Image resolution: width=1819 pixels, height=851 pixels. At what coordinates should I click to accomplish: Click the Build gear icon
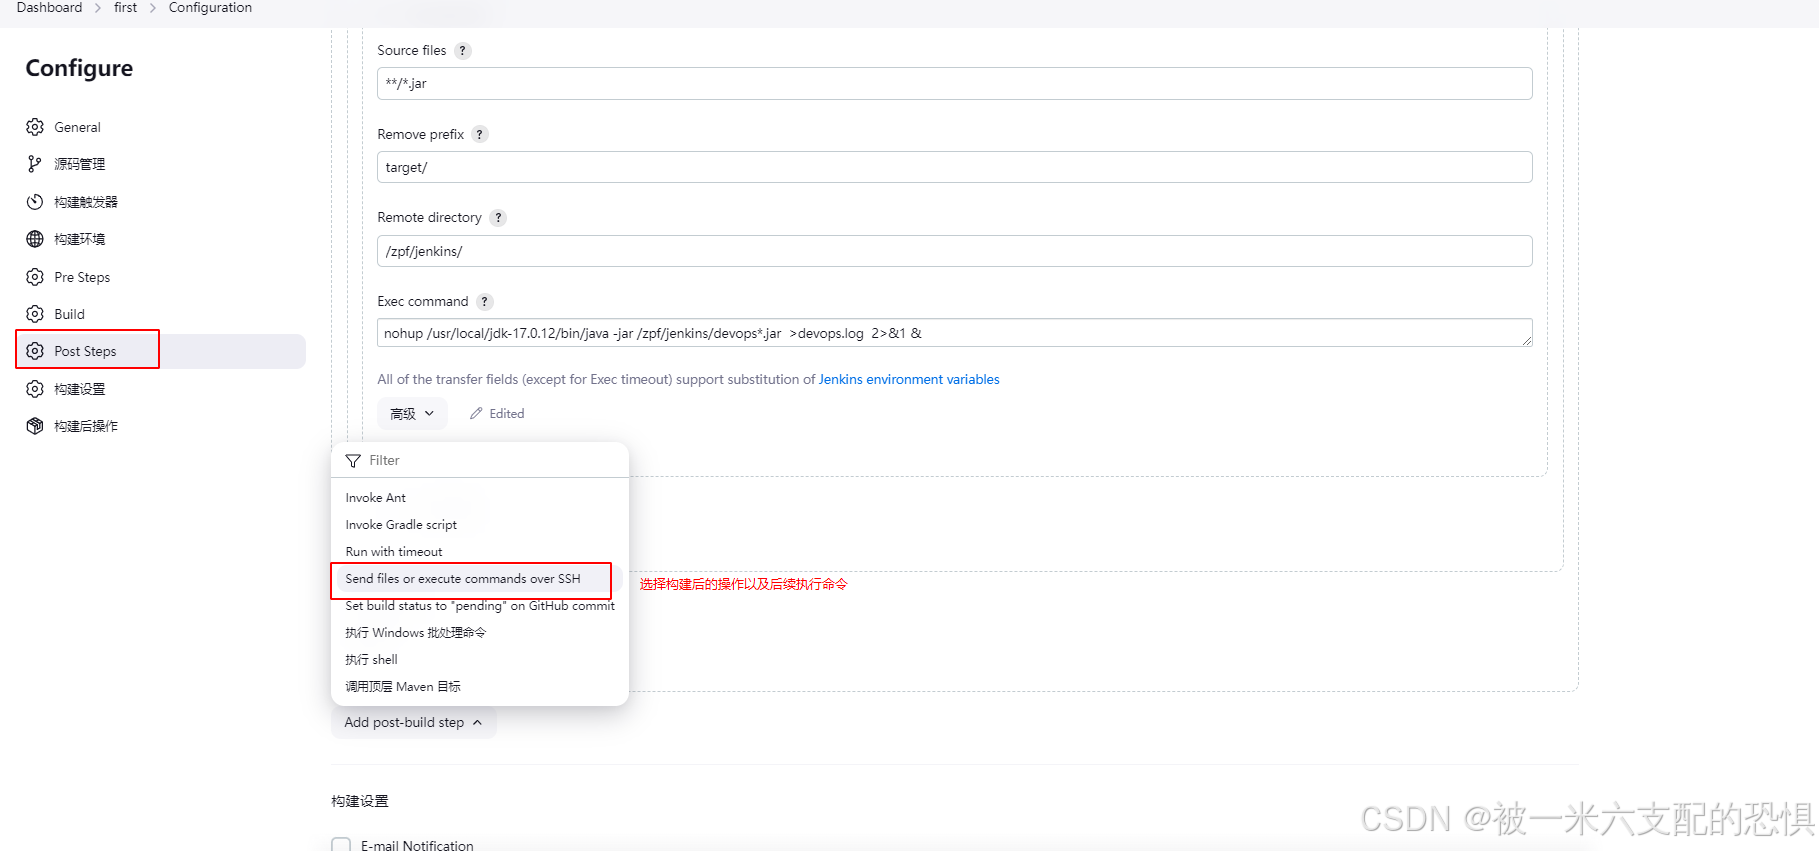pos(35,314)
